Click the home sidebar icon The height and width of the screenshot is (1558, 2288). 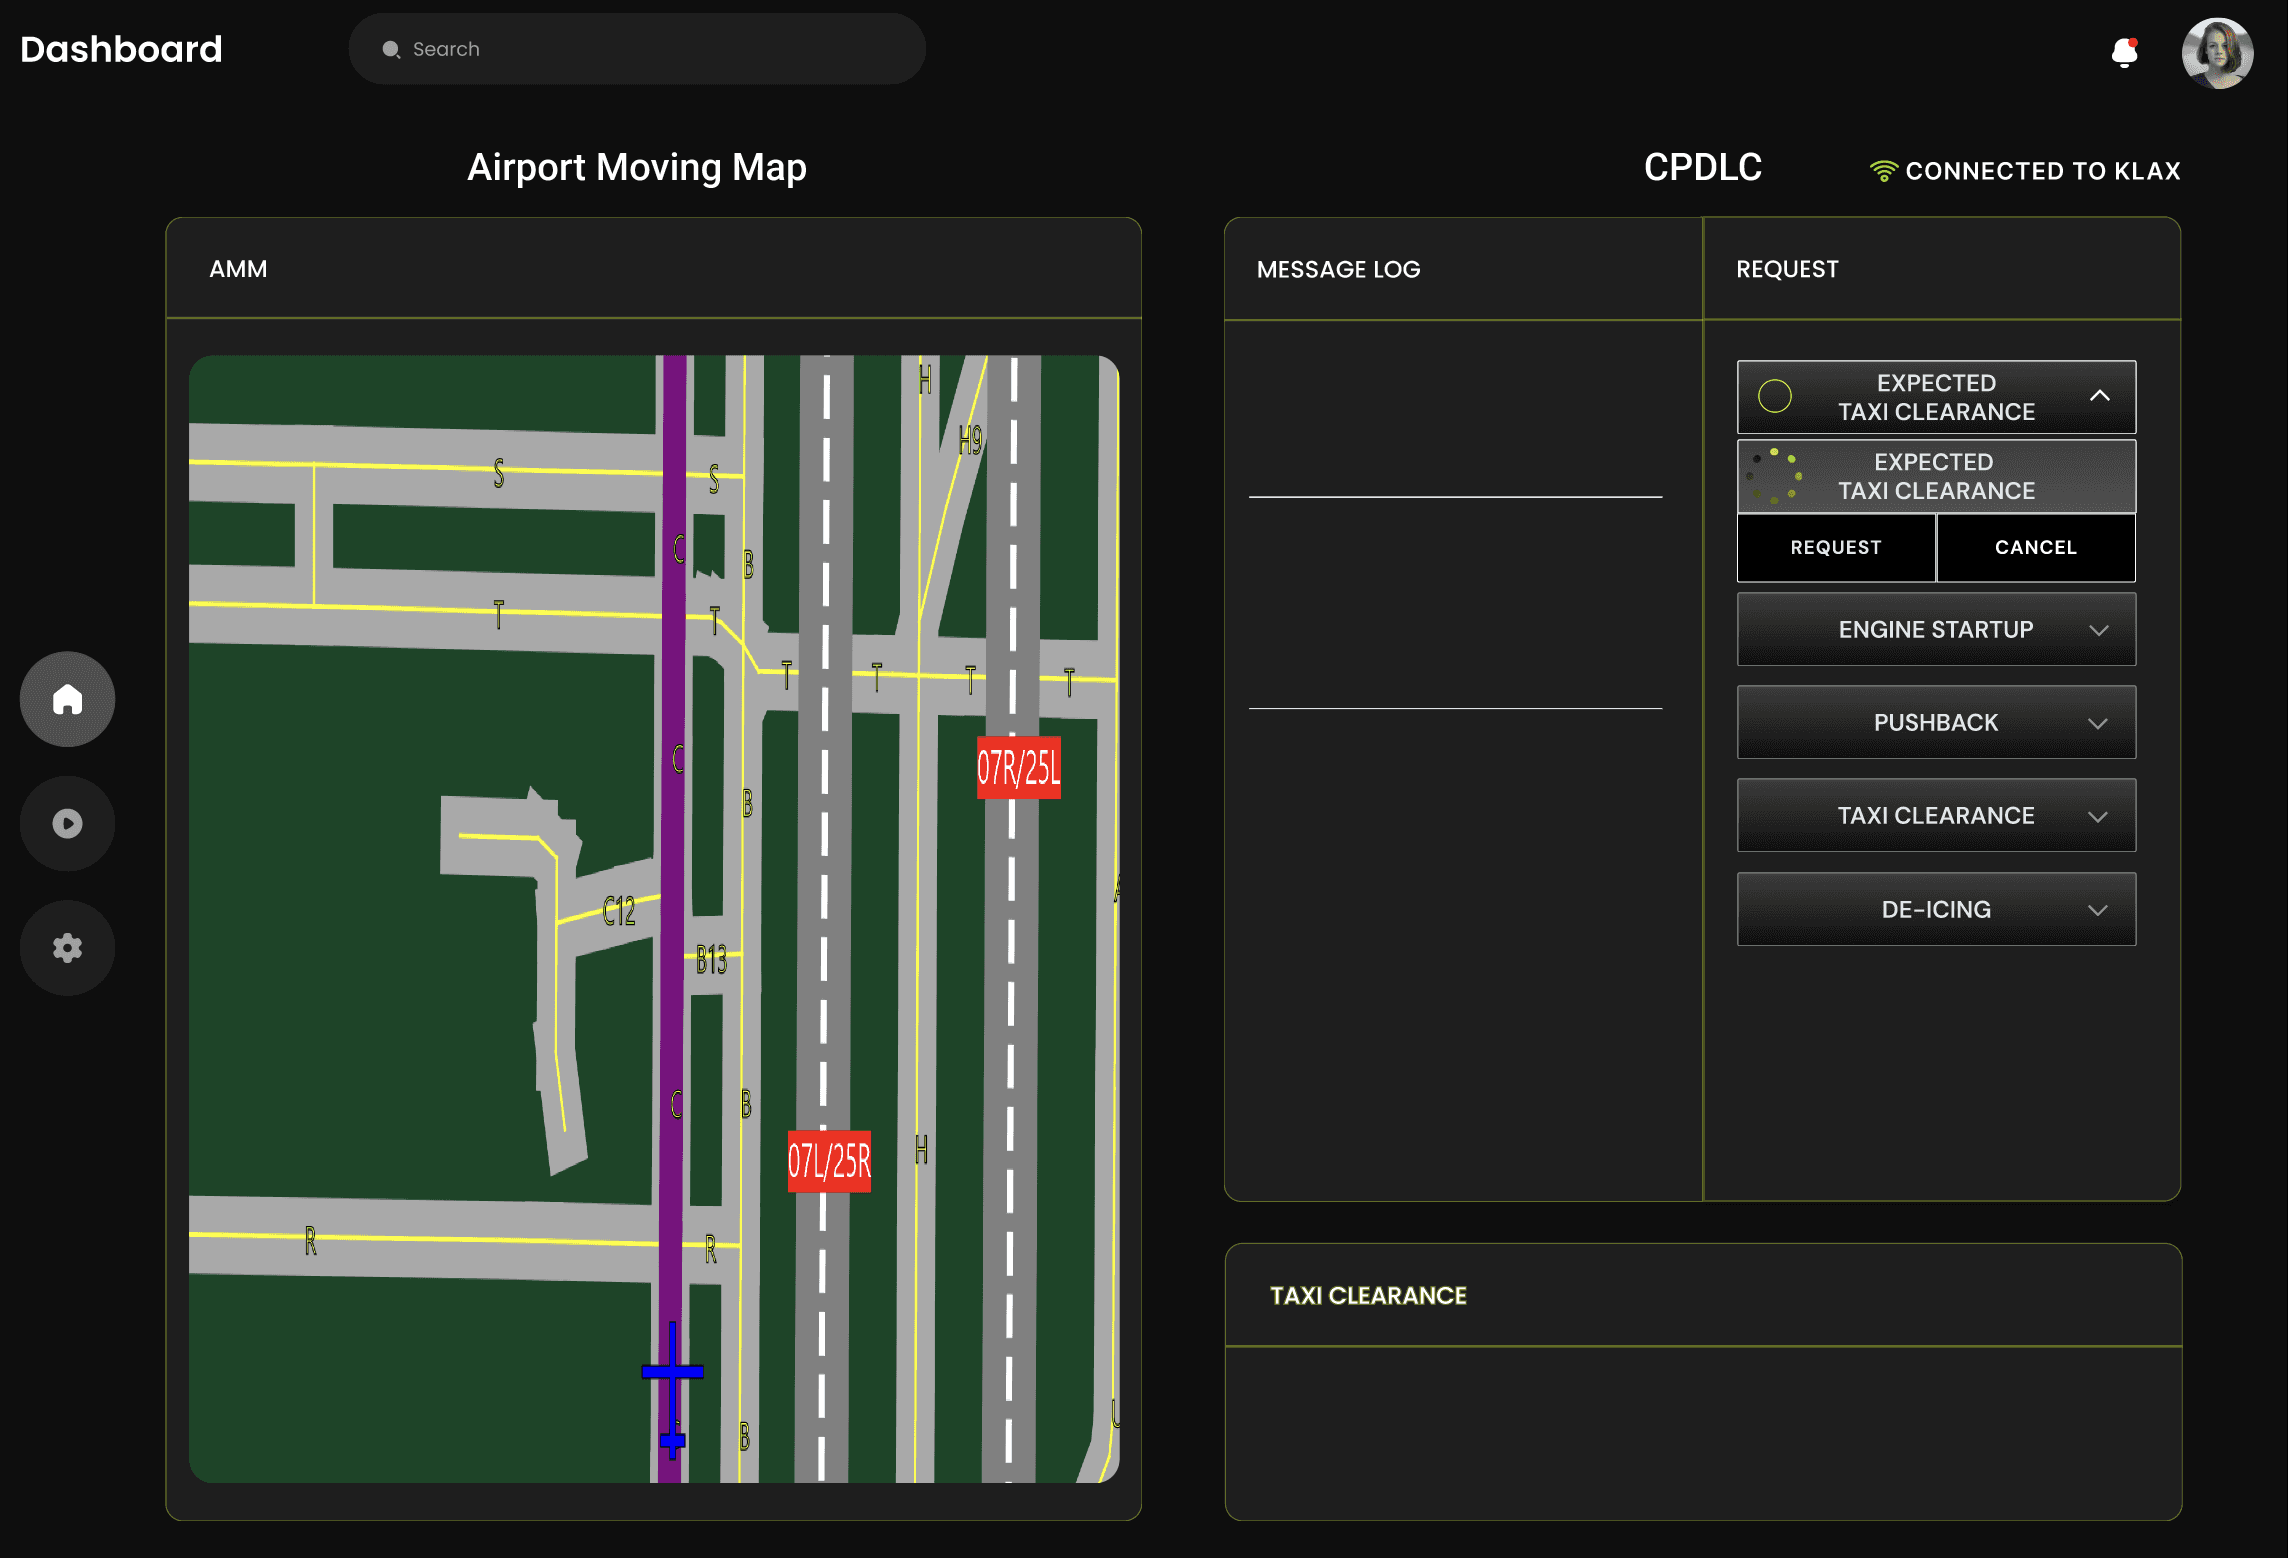tap(67, 699)
